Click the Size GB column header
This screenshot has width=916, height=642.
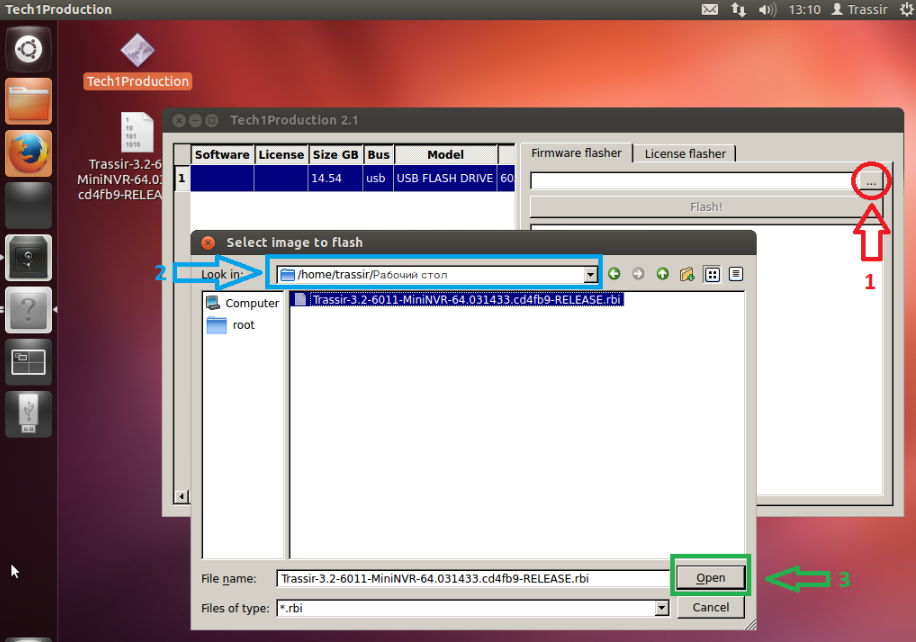[335, 155]
